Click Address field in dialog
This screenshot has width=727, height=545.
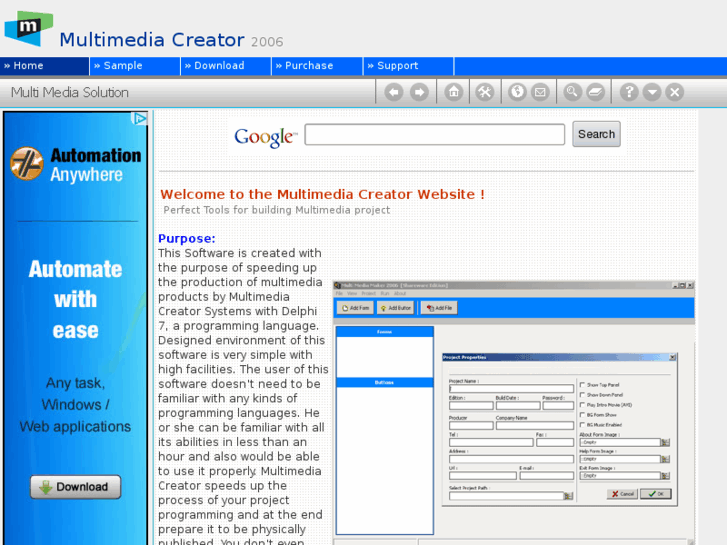tap(511, 459)
